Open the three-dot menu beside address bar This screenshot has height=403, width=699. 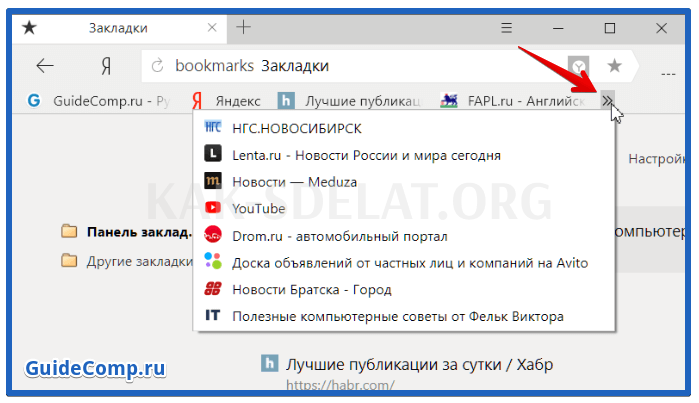coord(668,74)
